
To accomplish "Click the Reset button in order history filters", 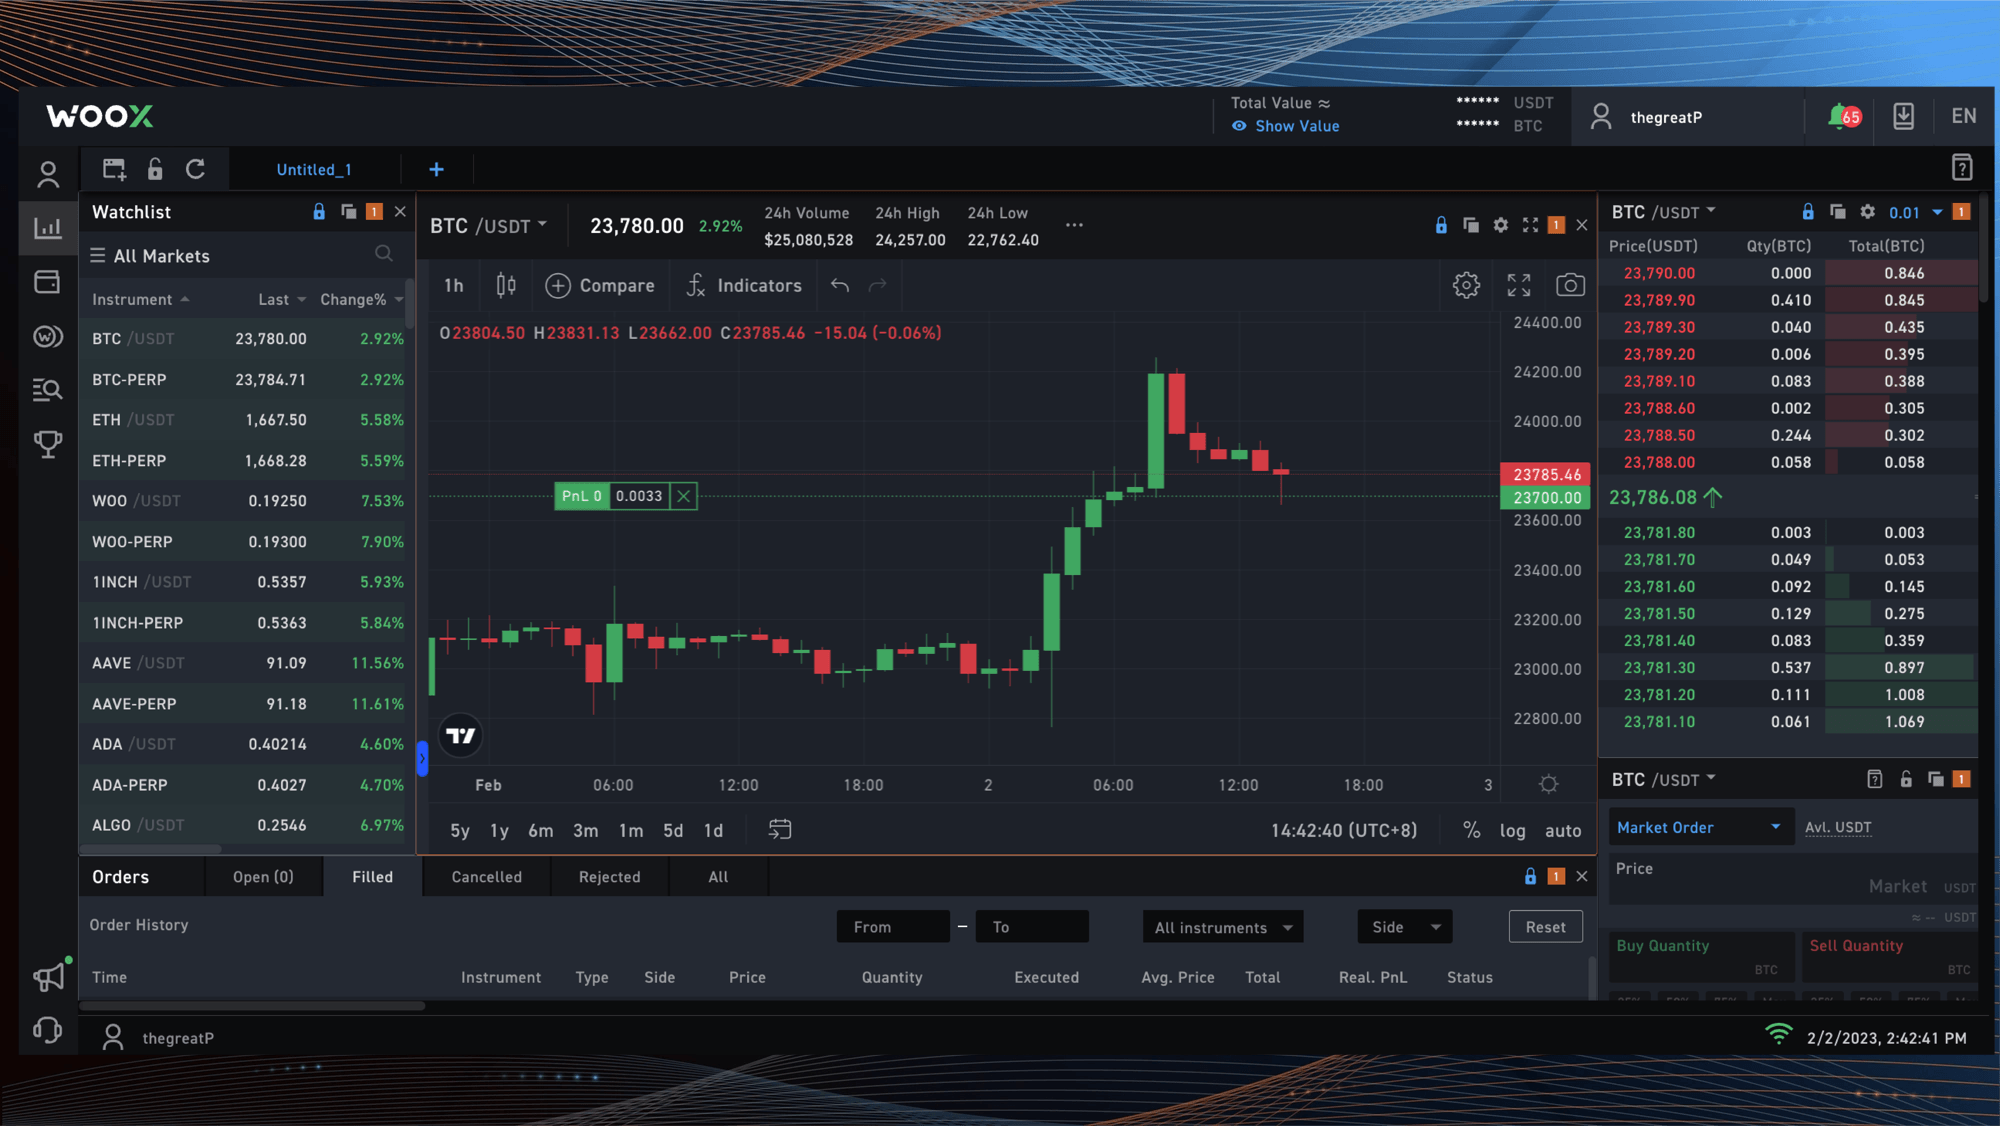I will (1545, 926).
